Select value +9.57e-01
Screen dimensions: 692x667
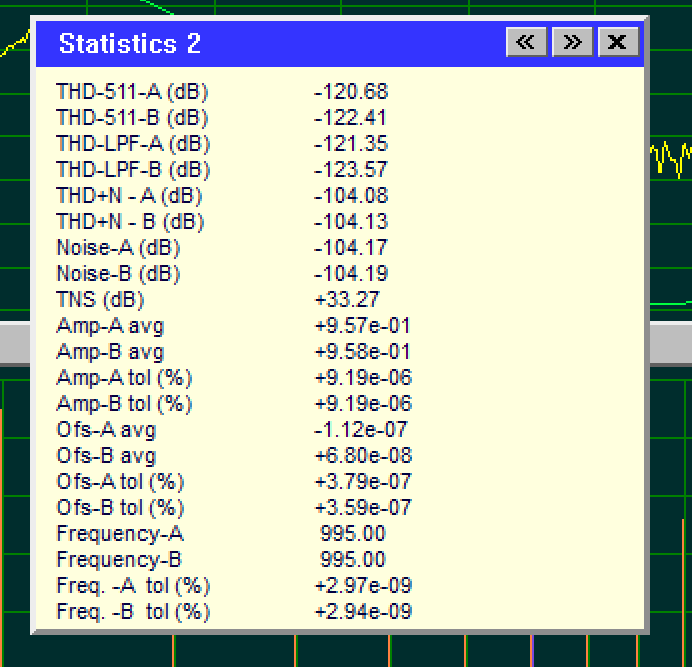pos(362,326)
